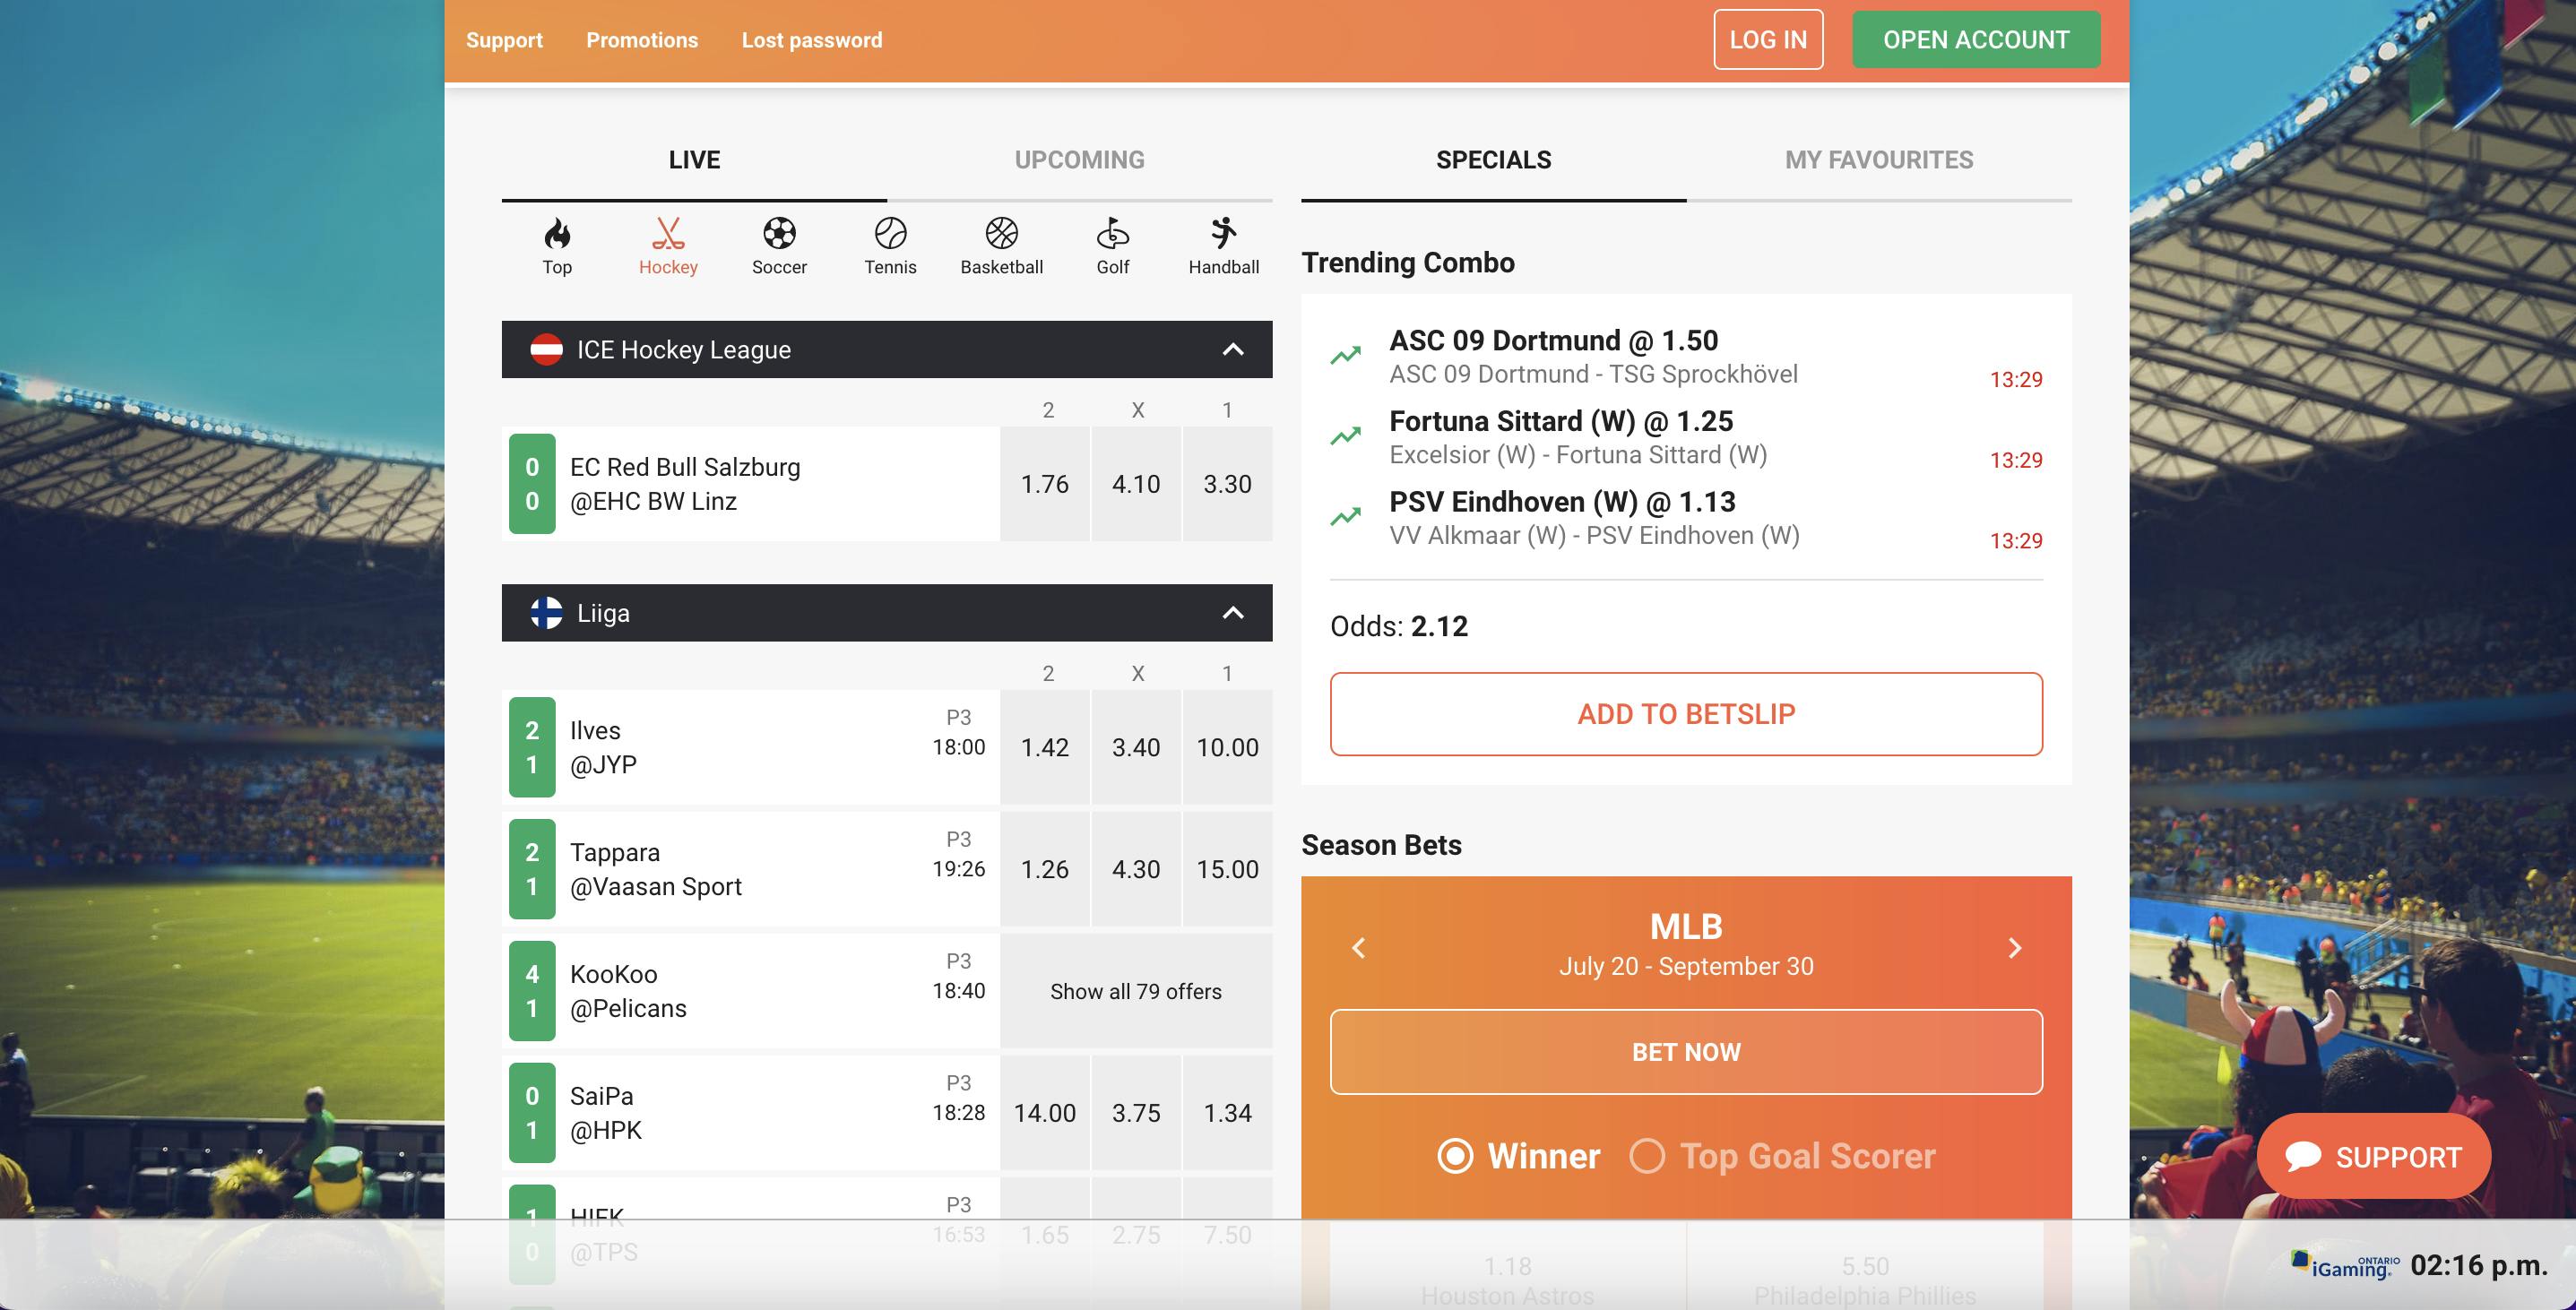
Task: Switch to the UPCOMING tab
Action: (1079, 160)
